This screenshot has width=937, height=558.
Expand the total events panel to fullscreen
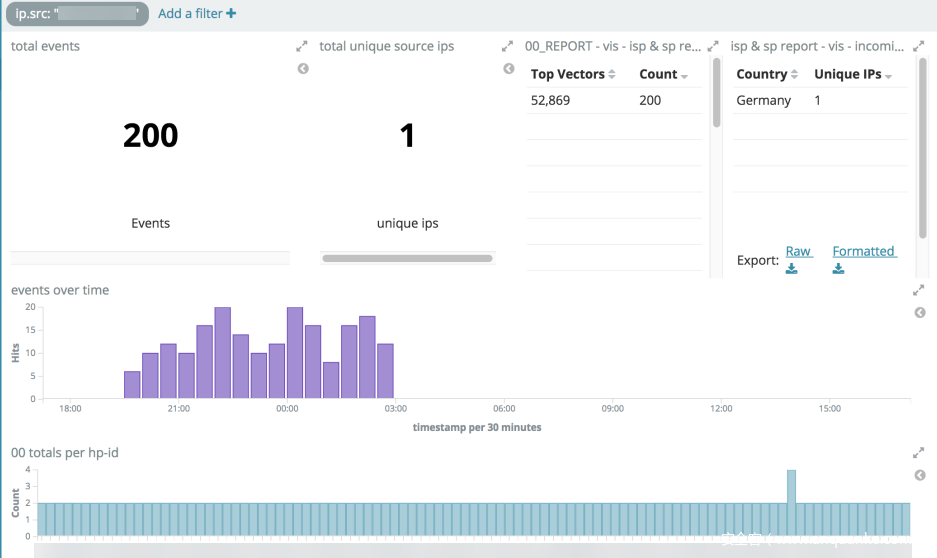tap(302, 47)
